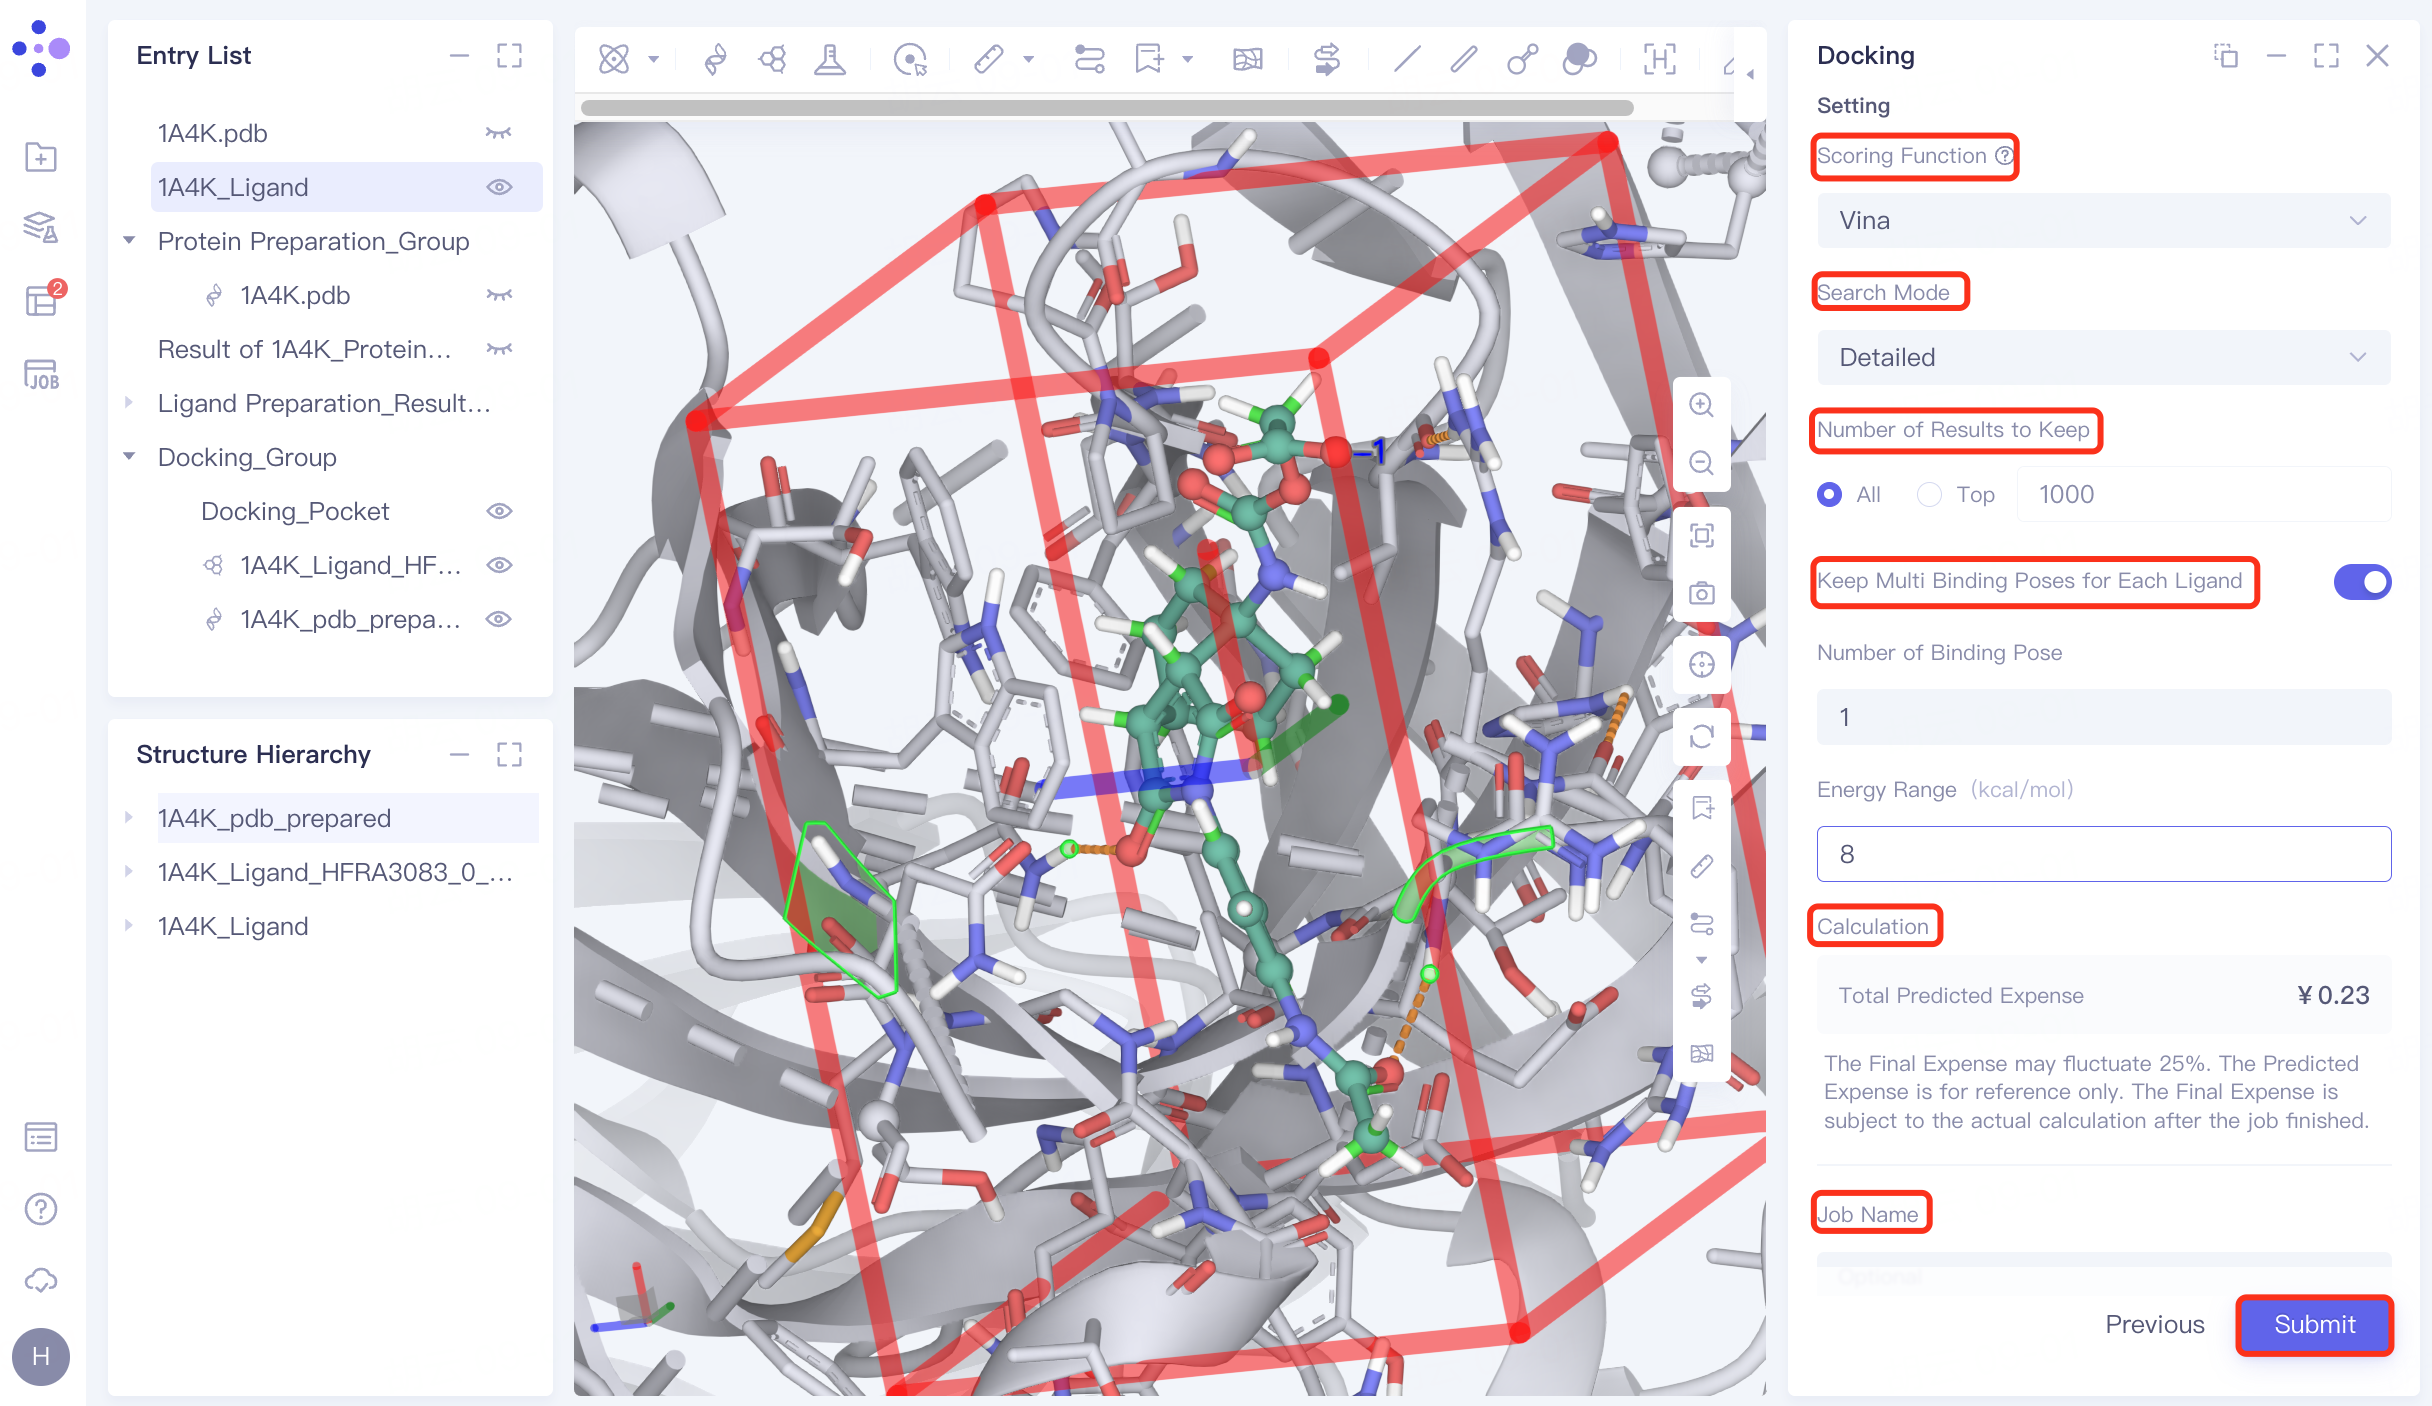This screenshot has width=2432, height=1406.
Task: Select 1A4K_Ligand in the Entry List
Action: (x=232, y=187)
